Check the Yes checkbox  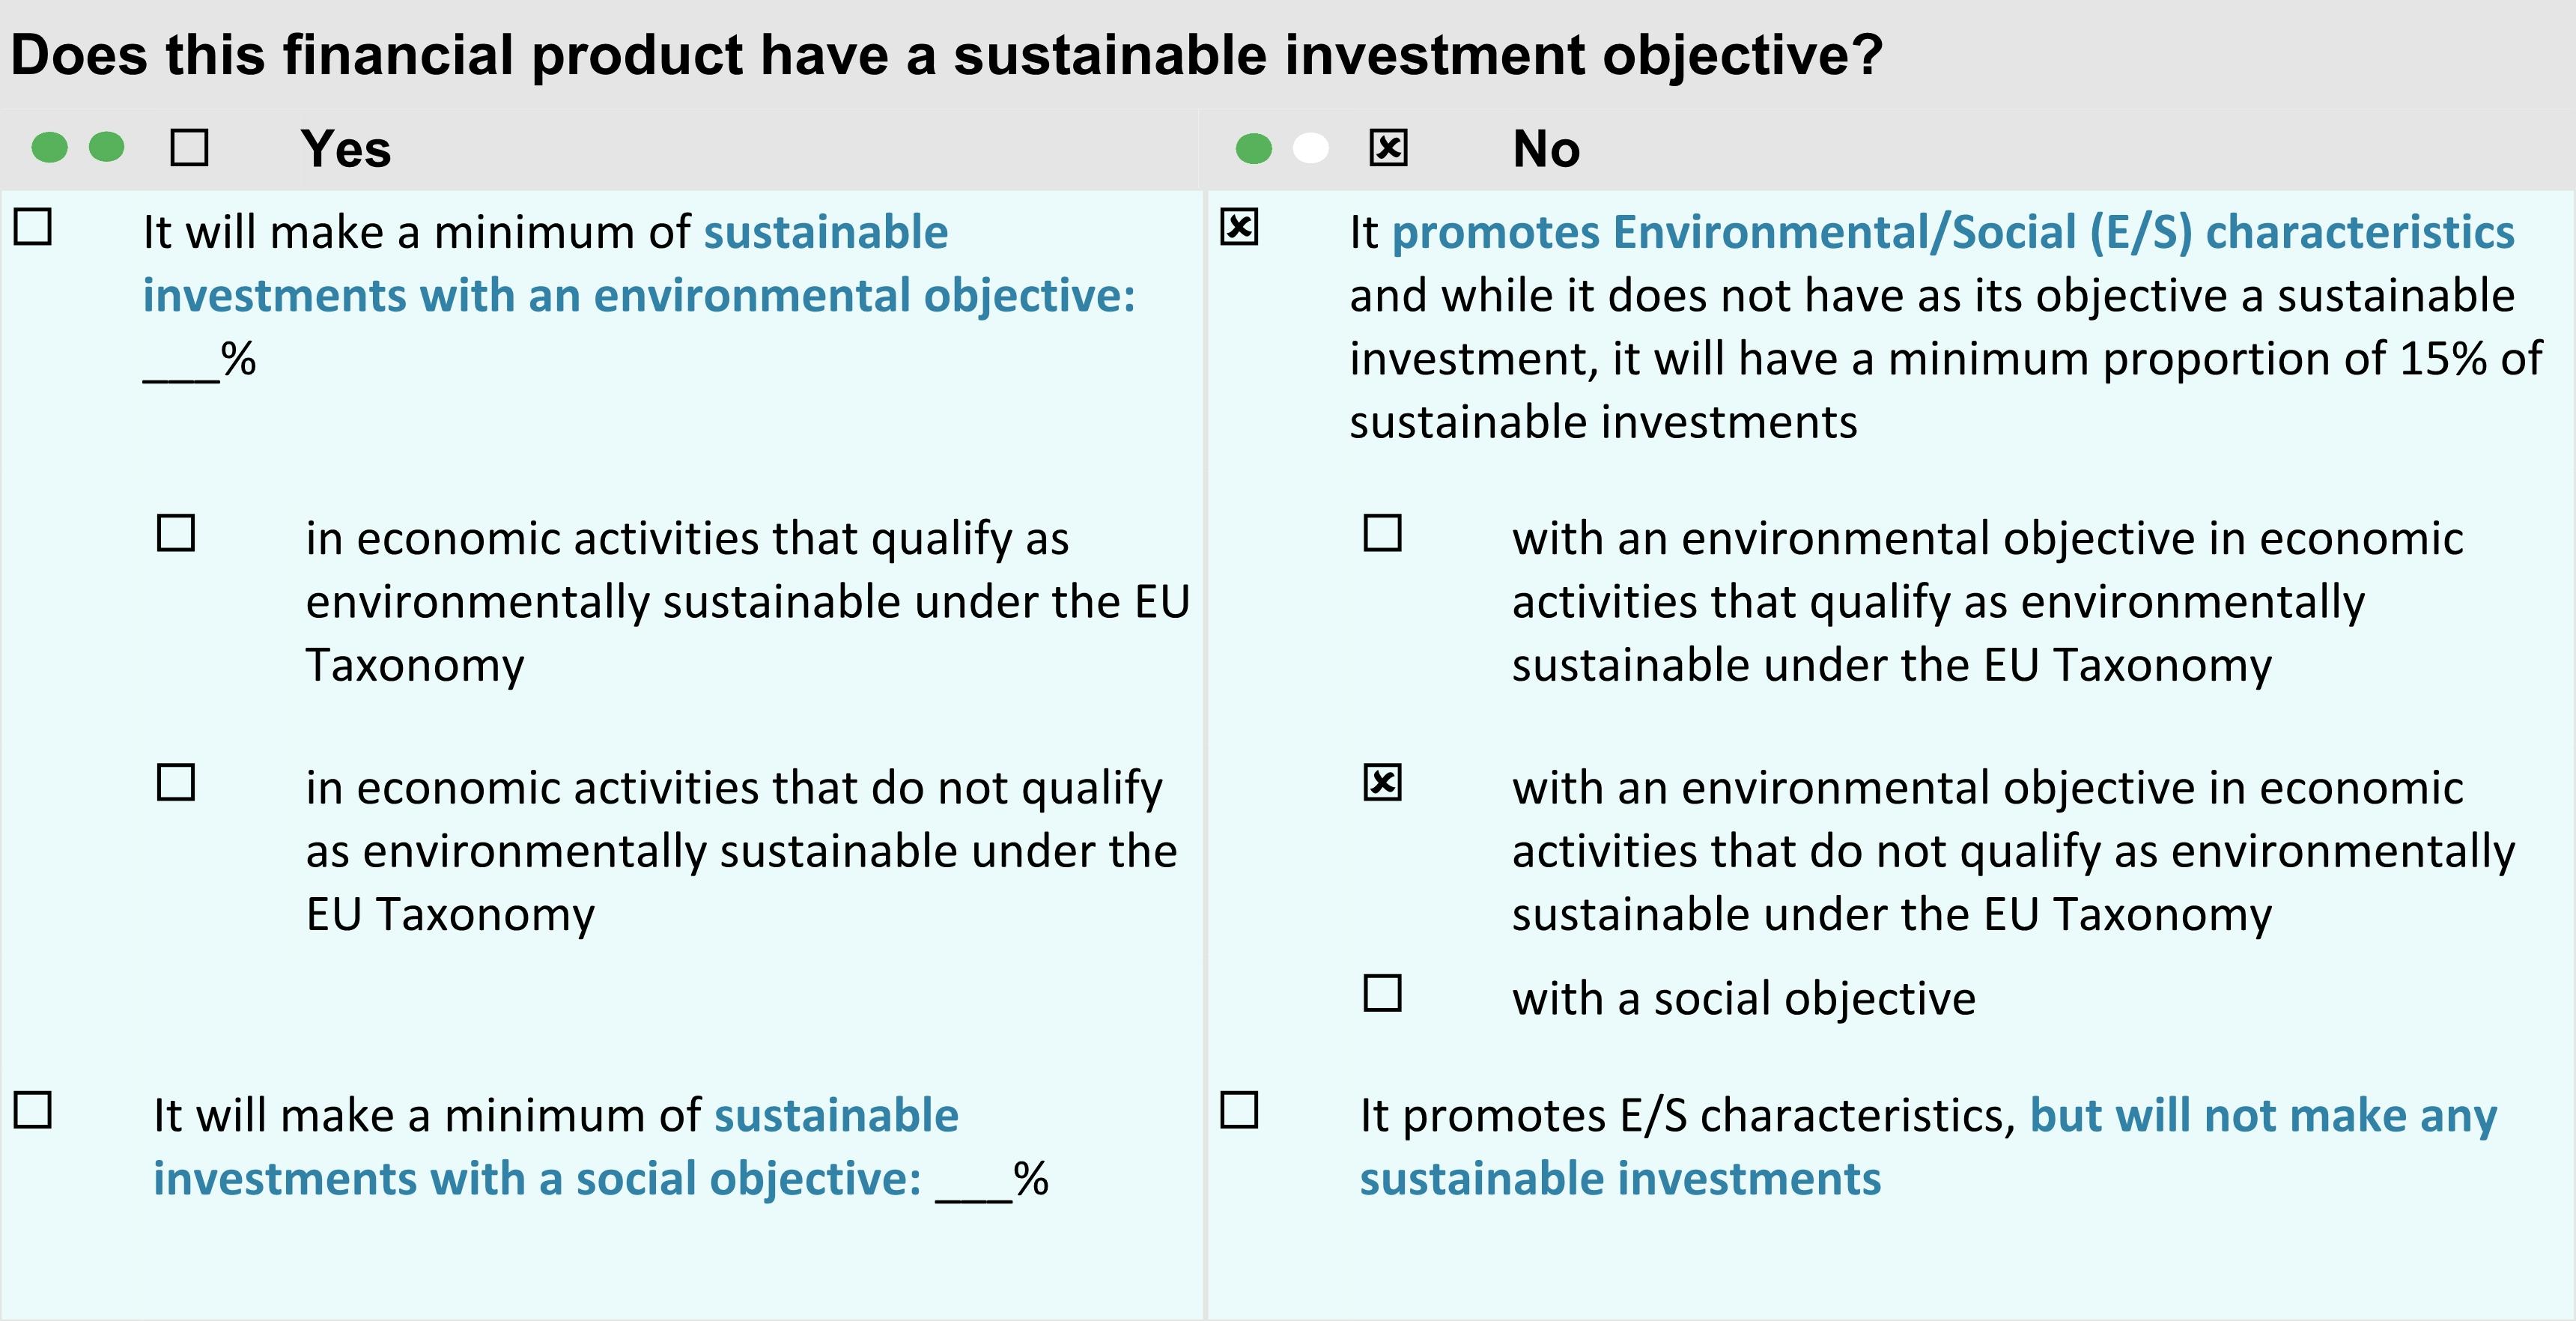(189, 148)
